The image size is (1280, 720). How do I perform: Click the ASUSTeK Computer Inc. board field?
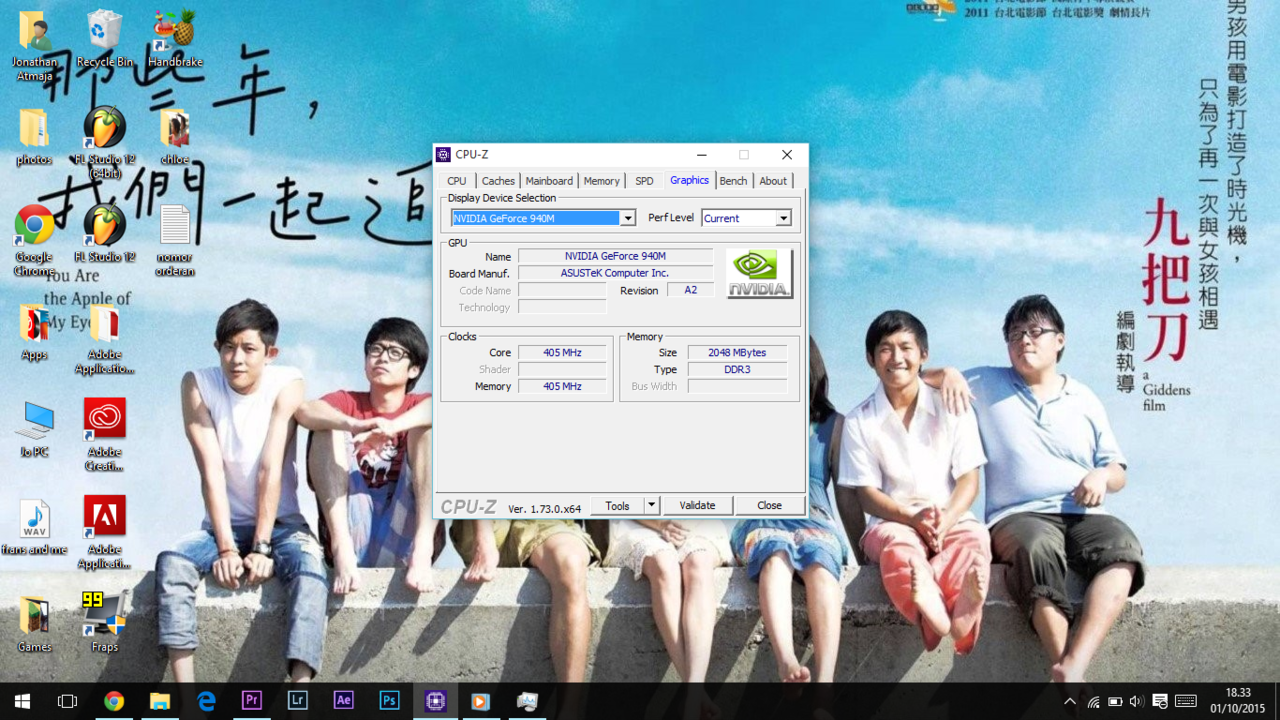(x=615, y=273)
